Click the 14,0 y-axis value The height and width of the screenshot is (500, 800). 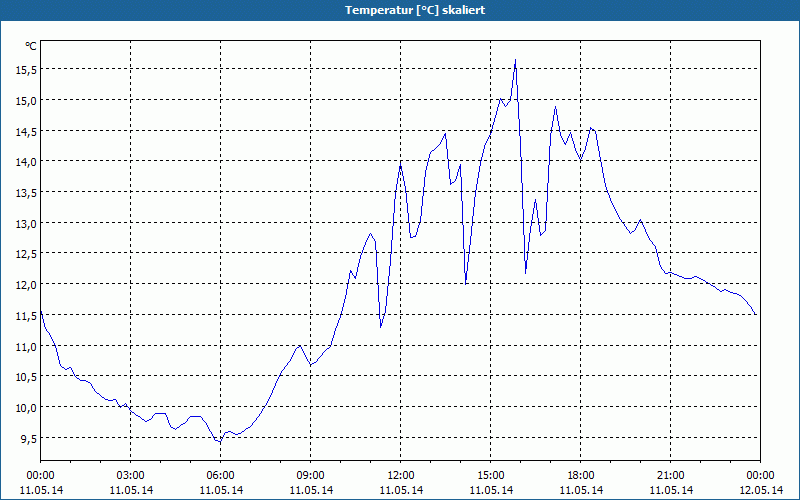click(26, 162)
